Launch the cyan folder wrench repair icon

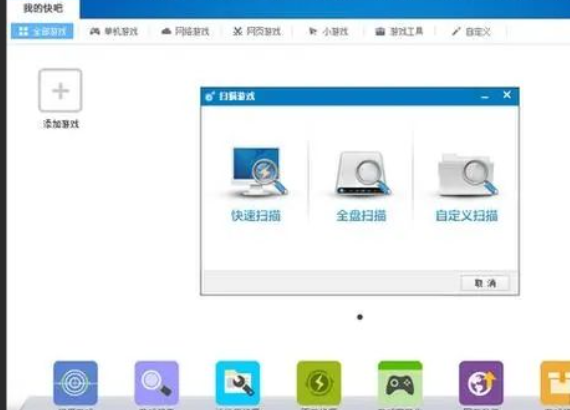coord(238,383)
